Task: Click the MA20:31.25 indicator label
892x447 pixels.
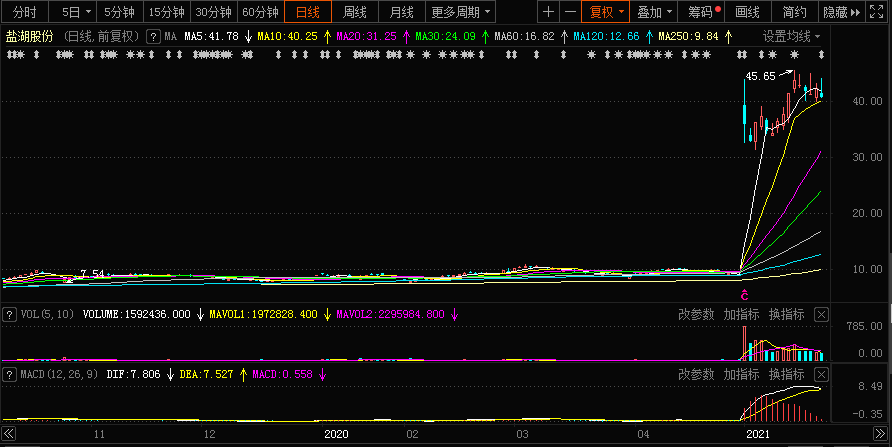Action: tap(366, 36)
